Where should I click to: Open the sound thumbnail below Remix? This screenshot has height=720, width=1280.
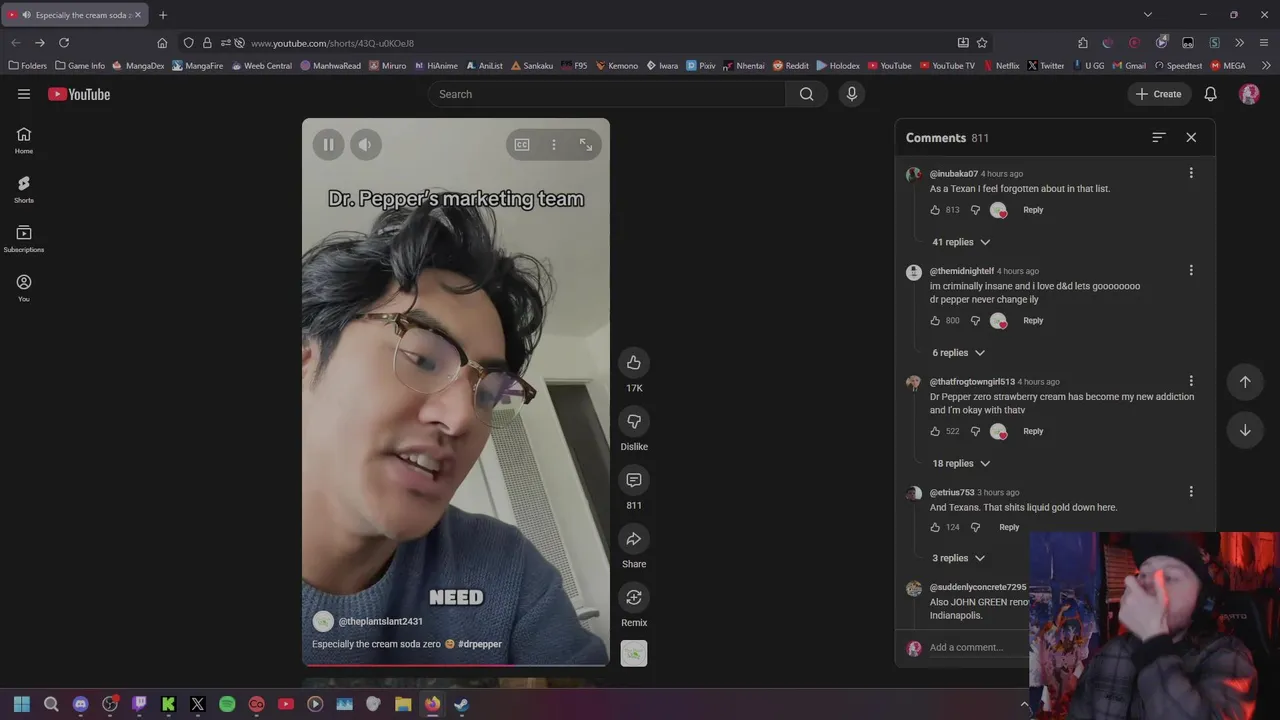(x=634, y=653)
